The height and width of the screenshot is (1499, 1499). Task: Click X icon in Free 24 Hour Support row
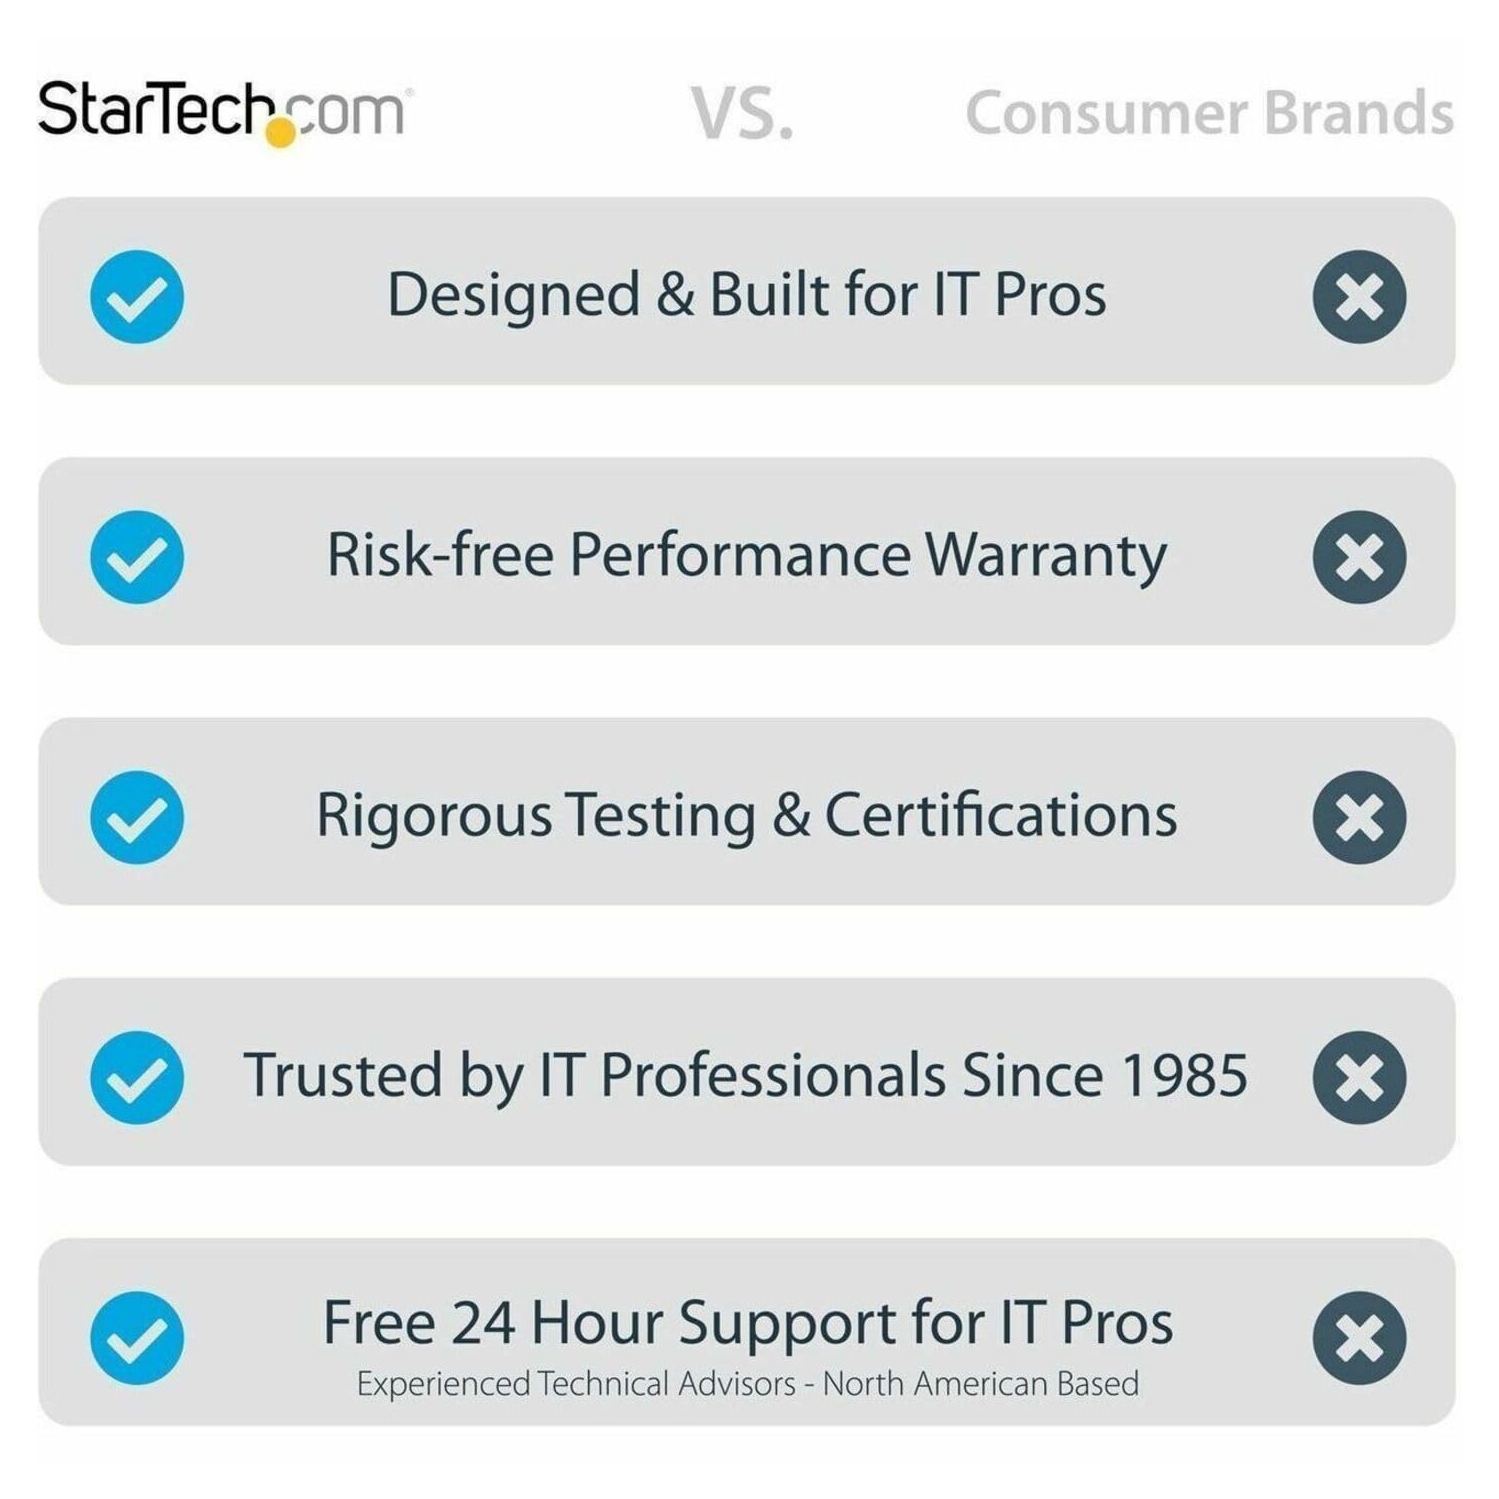coord(1359,1338)
